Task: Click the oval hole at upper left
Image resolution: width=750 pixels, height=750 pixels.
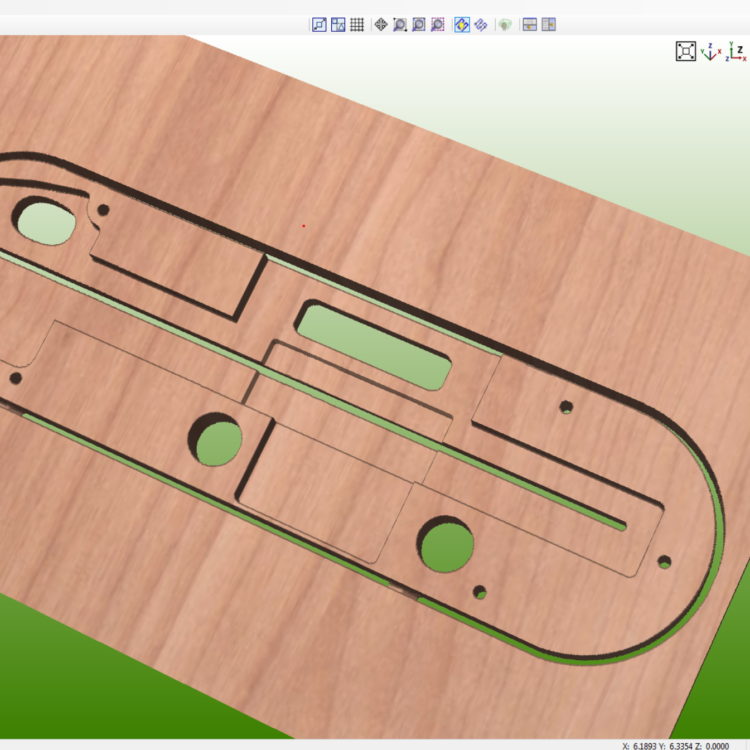Action: pyautogui.click(x=43, y=220)
